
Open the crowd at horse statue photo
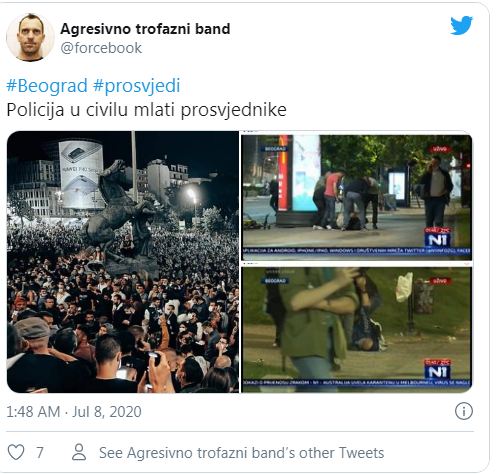(123, 262)
